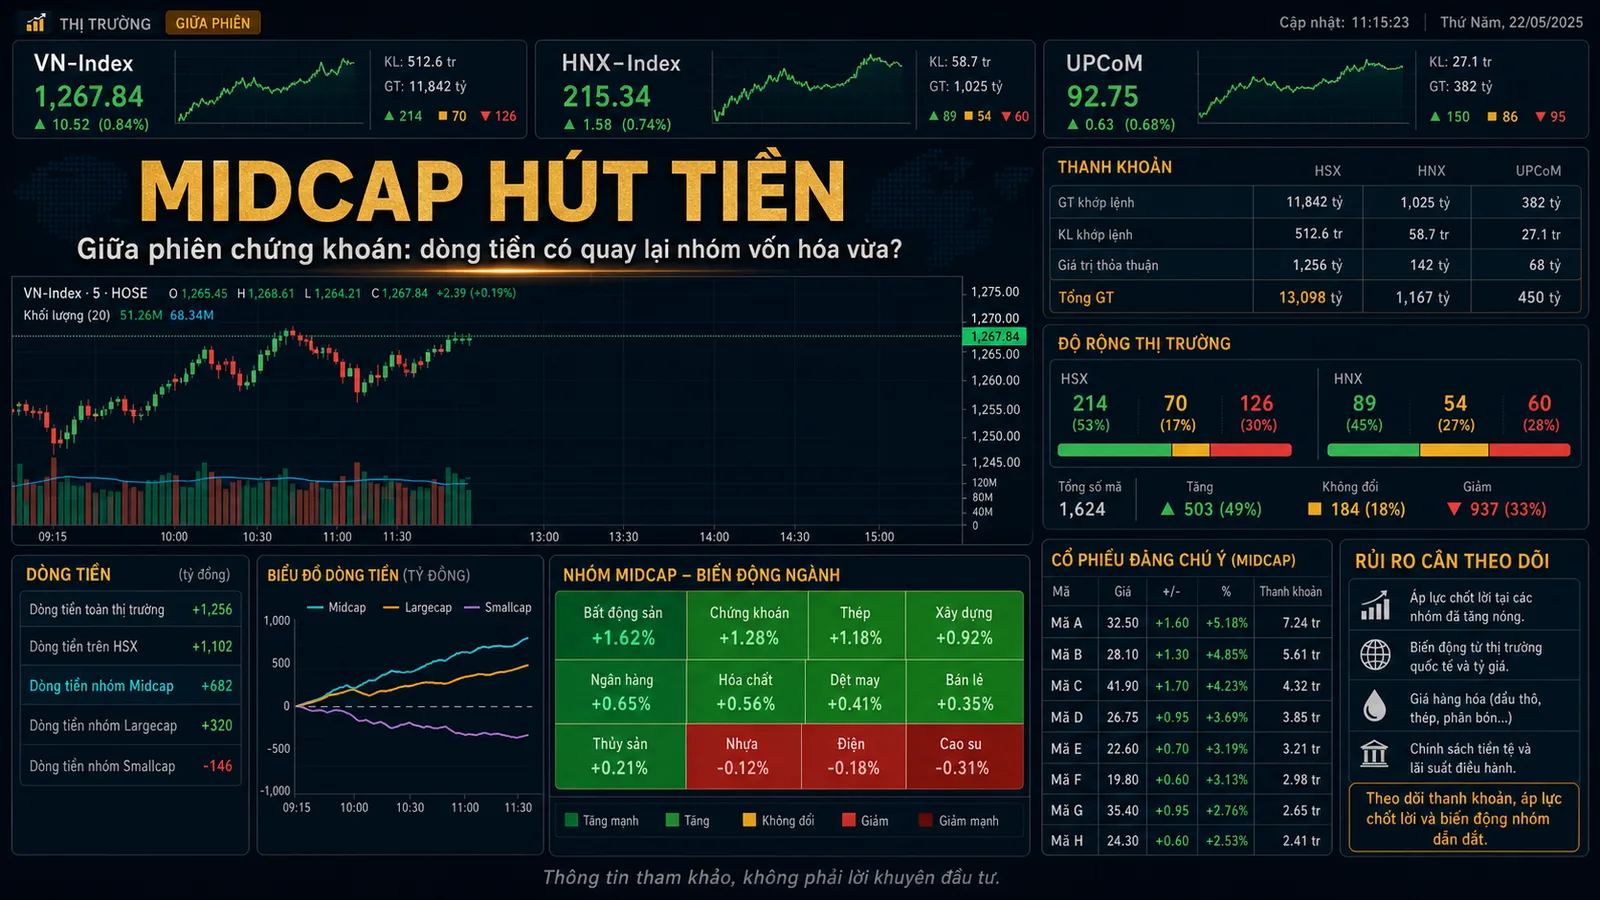Click the bar chart logo beside THỊ TRƯỜNG
Image resolution: width=1600 pixels, height=900 pixels.
pyautogui.click(x=36, y=22)
